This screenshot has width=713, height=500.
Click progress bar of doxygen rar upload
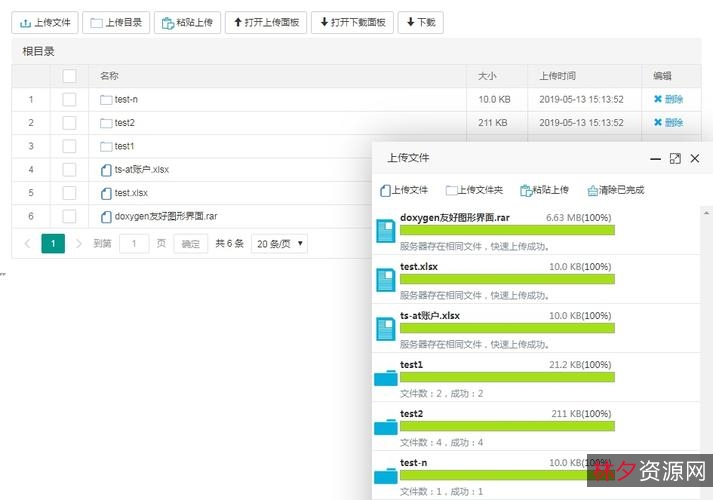(x=507, y=230)
